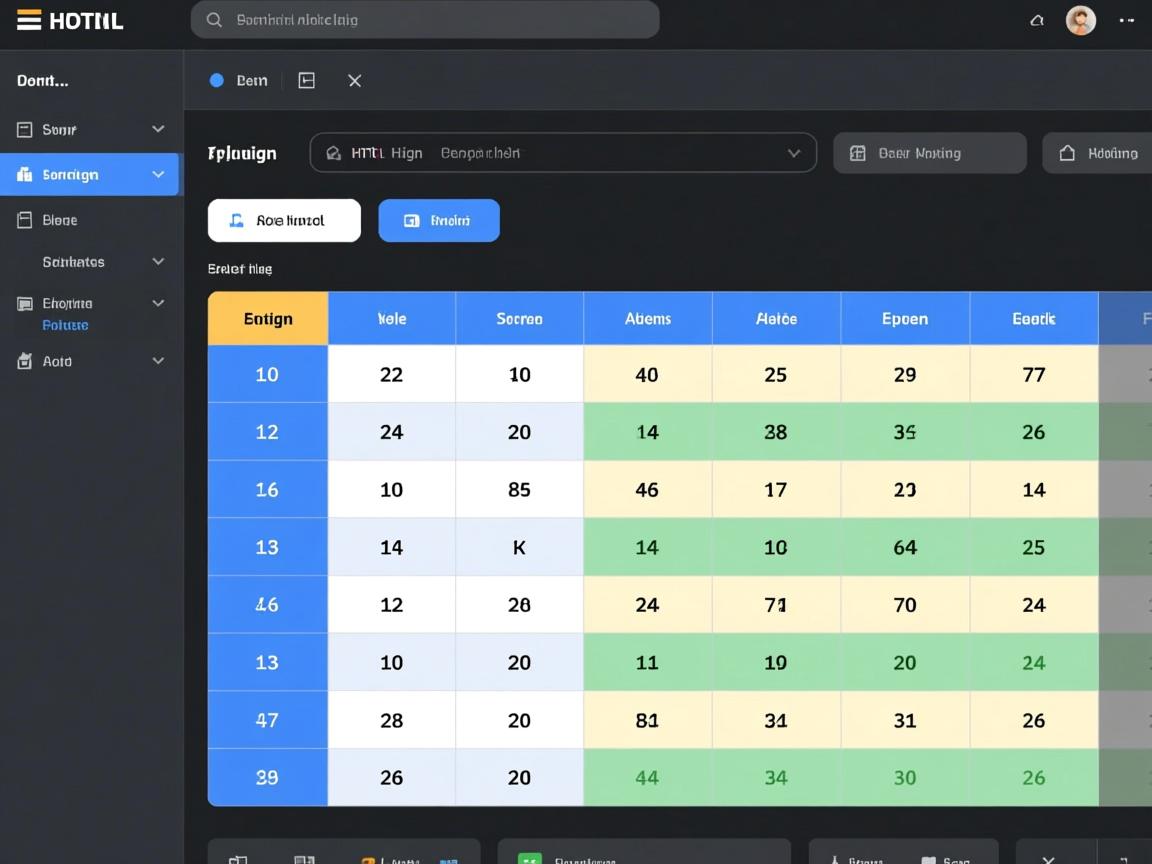
Task: Click the Aotd sidebar icon
Action: (25, 361)
